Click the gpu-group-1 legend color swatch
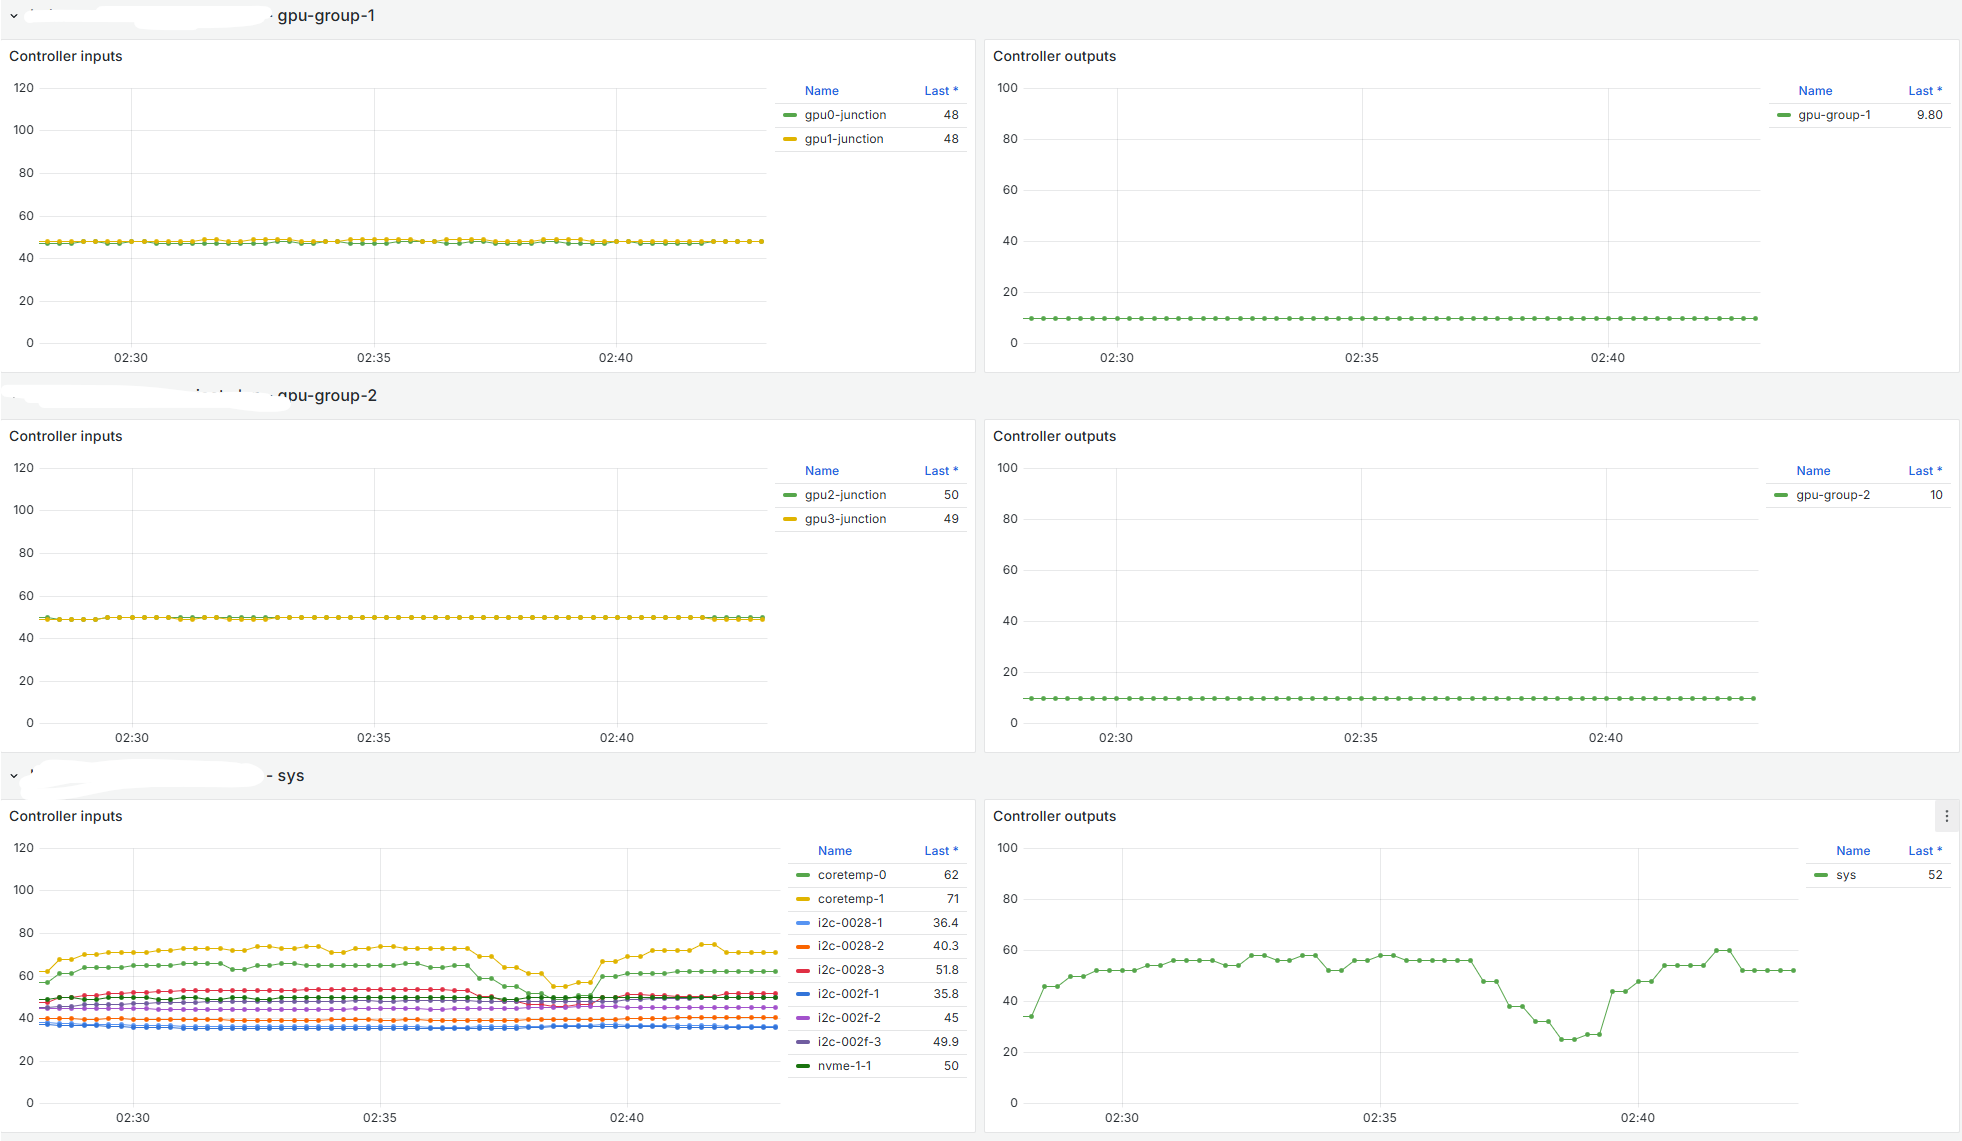 tap(1784, 115)
